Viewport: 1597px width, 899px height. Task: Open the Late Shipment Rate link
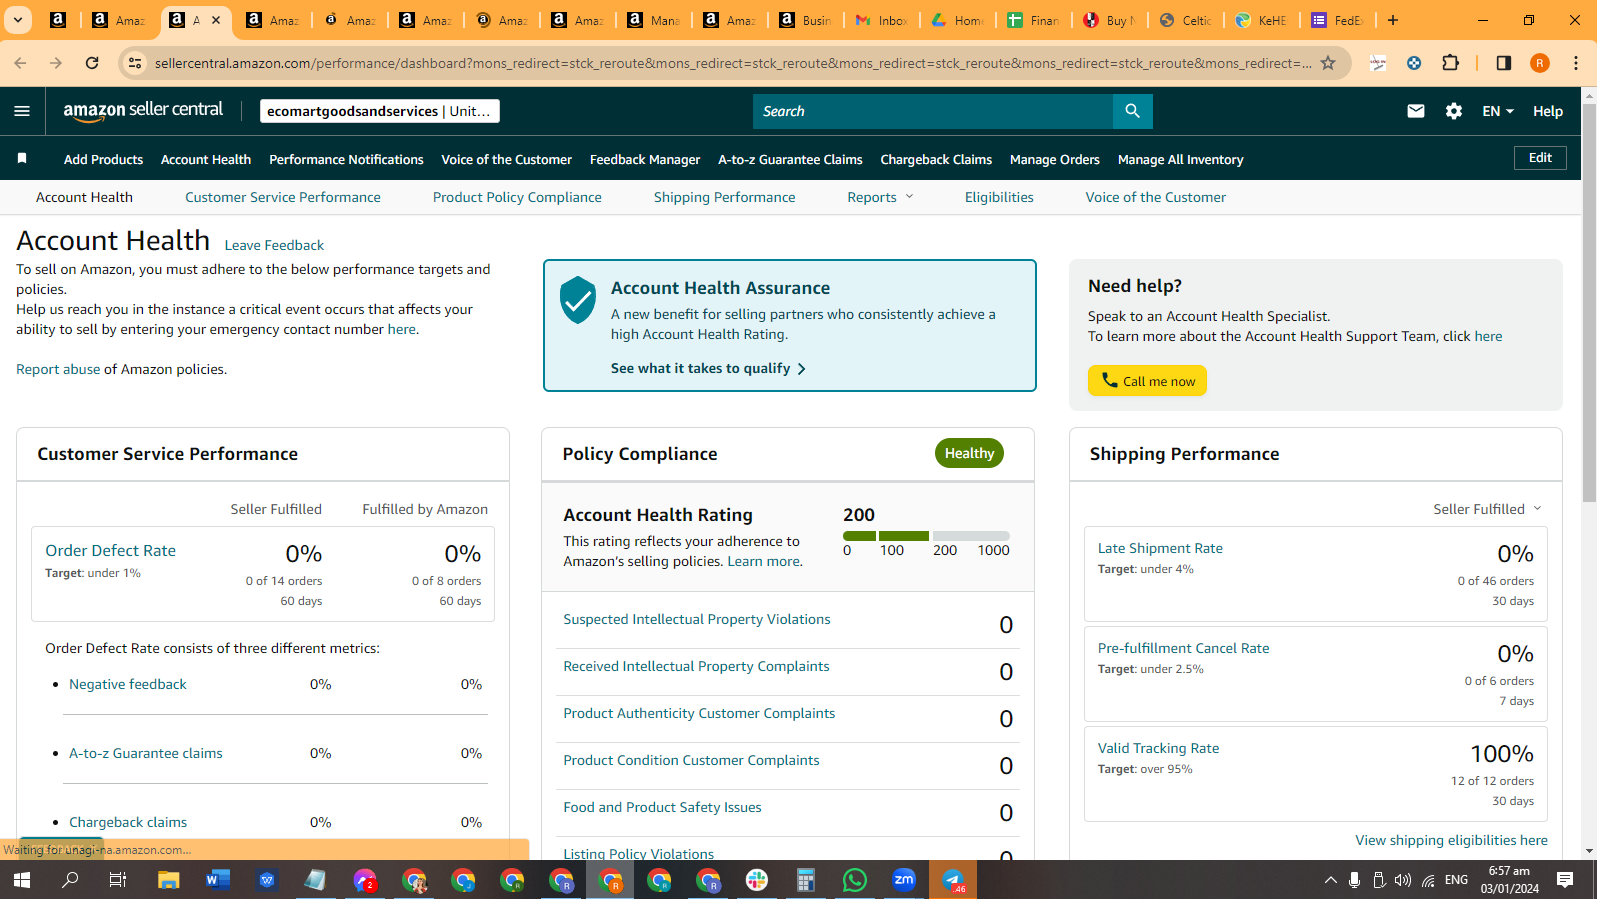coord(1160,548)
